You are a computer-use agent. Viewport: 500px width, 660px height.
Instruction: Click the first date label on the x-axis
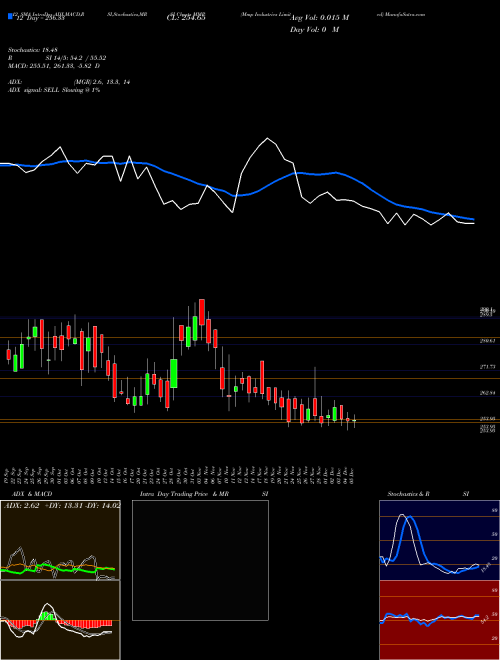click(8, 475)
